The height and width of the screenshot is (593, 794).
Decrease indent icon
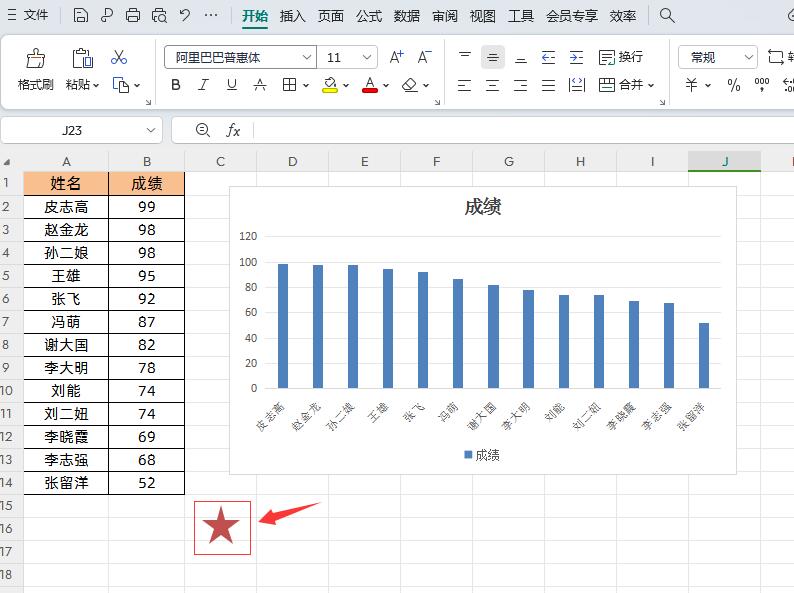548,57
